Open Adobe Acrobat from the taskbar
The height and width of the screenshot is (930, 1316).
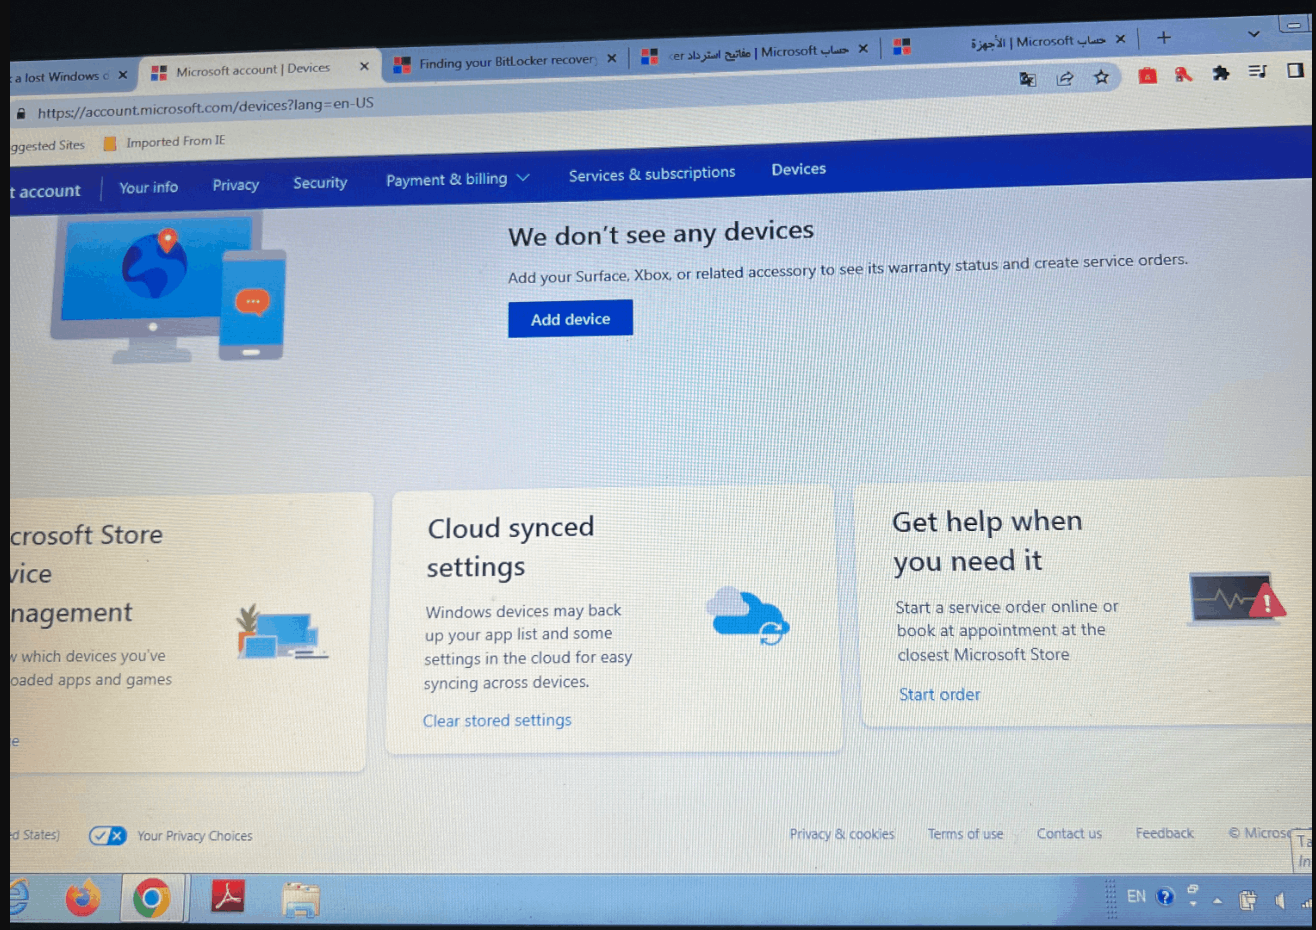227,897
